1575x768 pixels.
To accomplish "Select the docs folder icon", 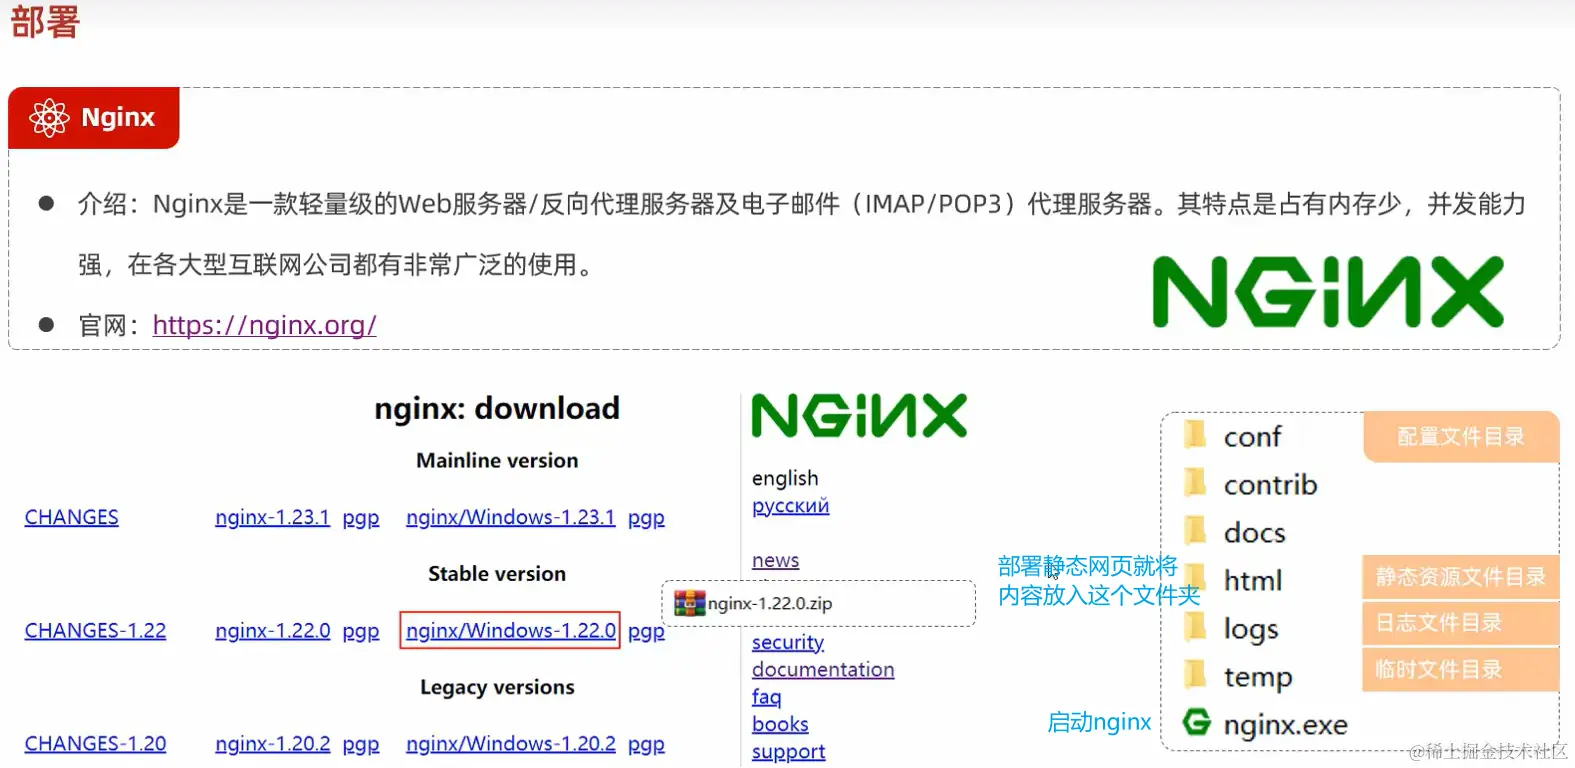I will (x=1194, y=531).
